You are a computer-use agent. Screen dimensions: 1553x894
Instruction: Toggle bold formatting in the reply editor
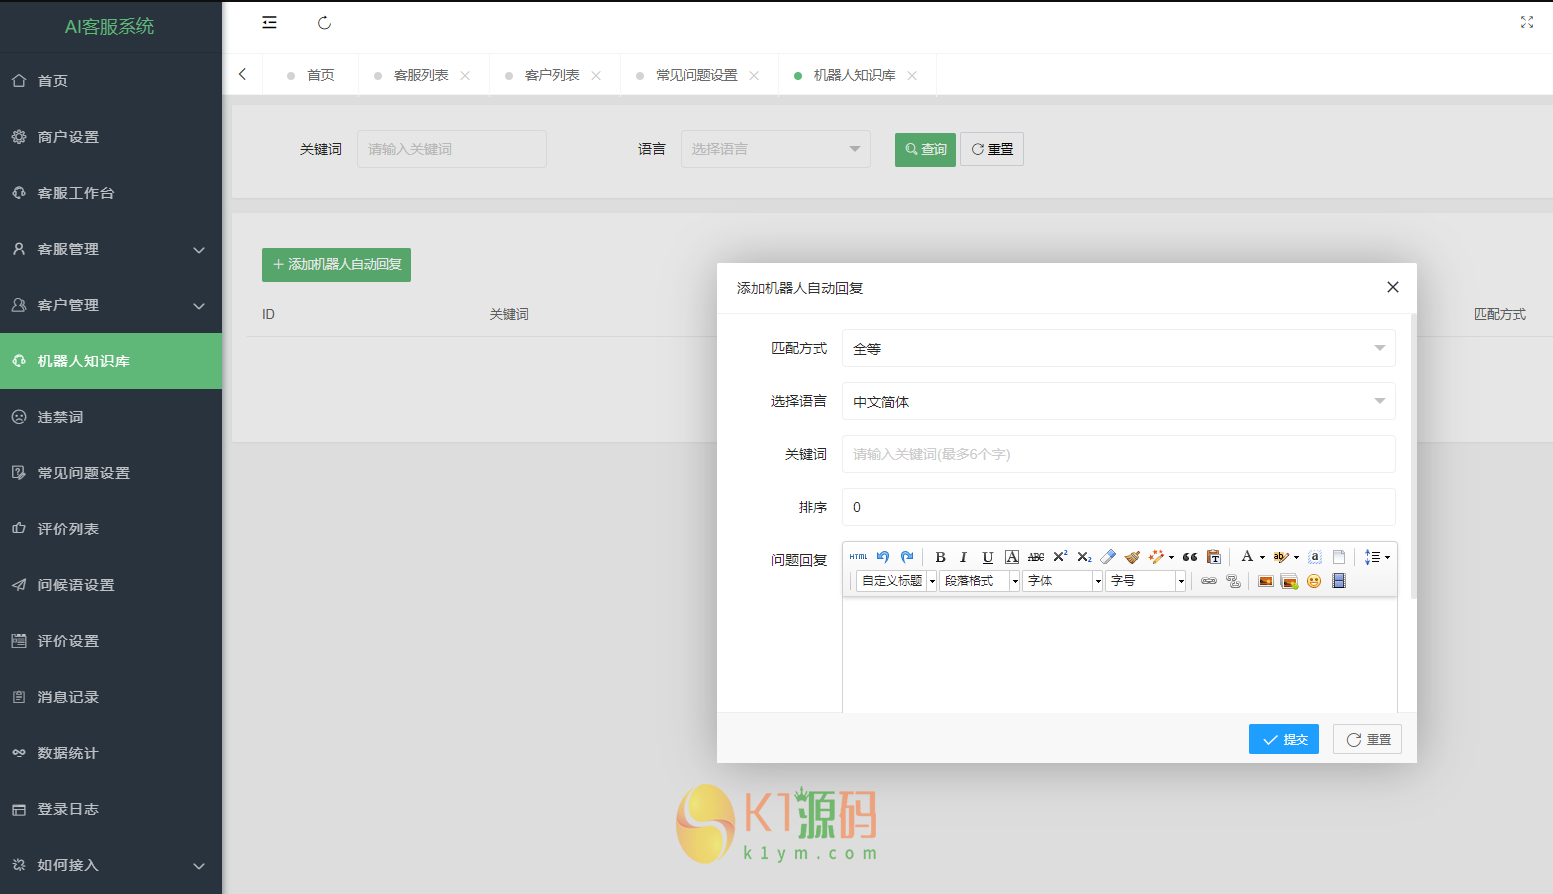click(940, 557)
